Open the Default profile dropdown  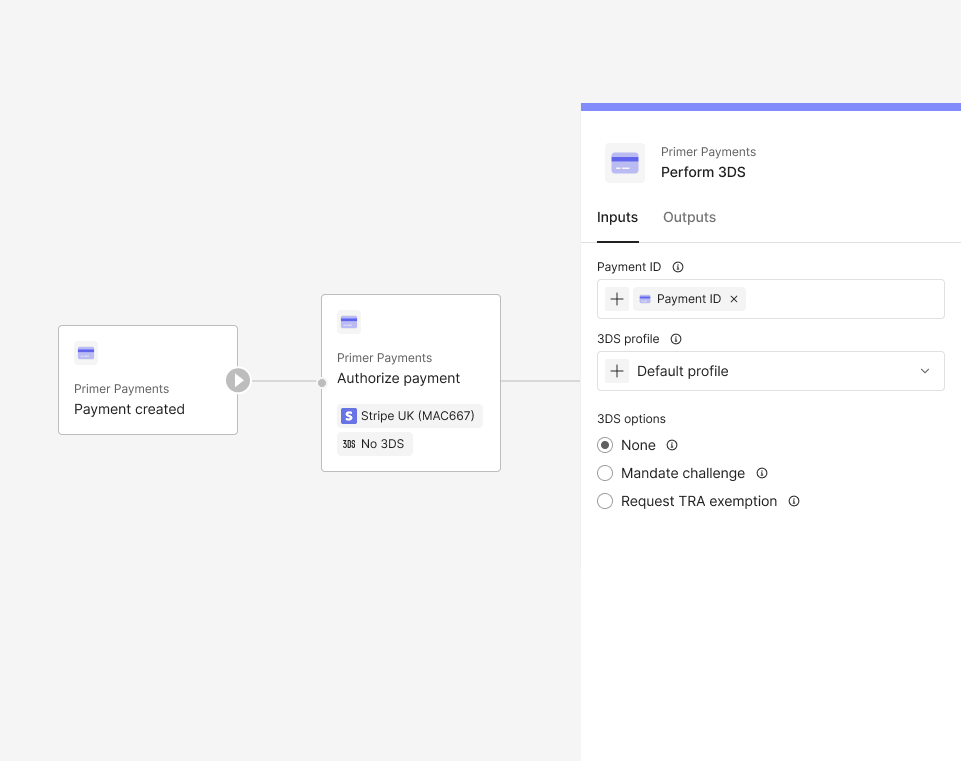point(770,371)
